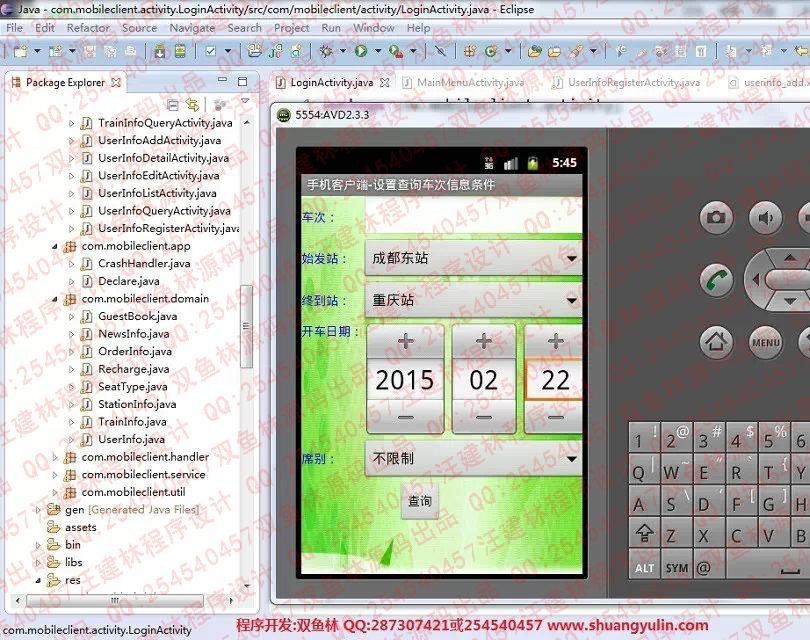
Task: Click the emulator volume speaker button
Action: point(765,217)
